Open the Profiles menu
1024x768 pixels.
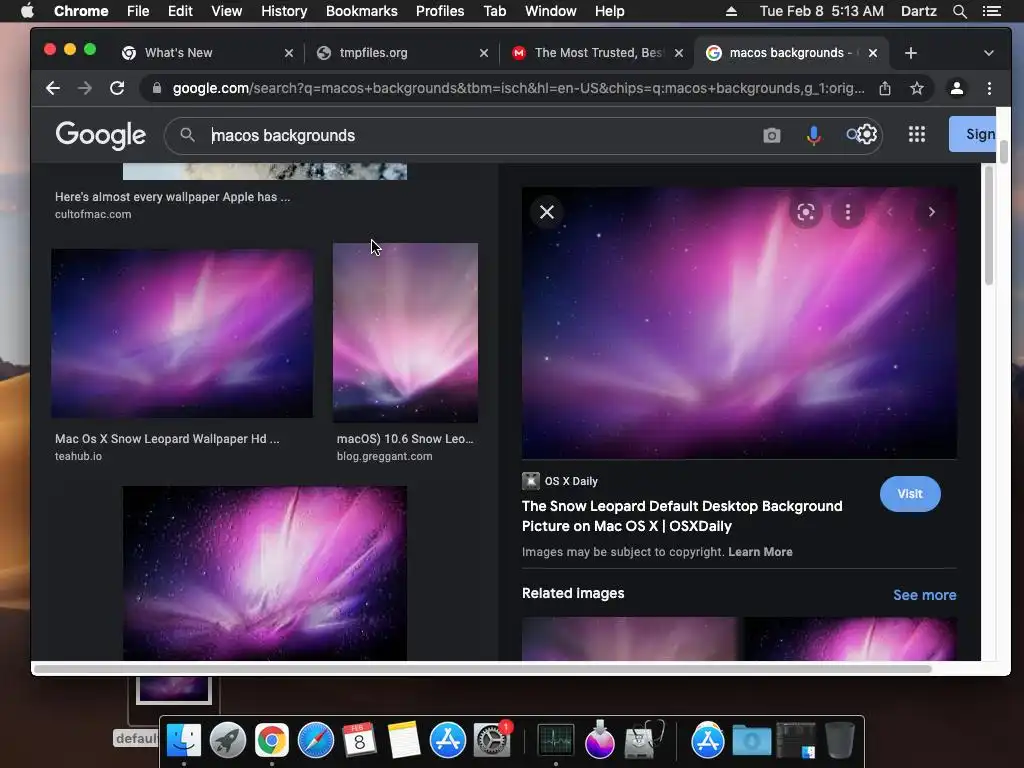tap(440, 11)
